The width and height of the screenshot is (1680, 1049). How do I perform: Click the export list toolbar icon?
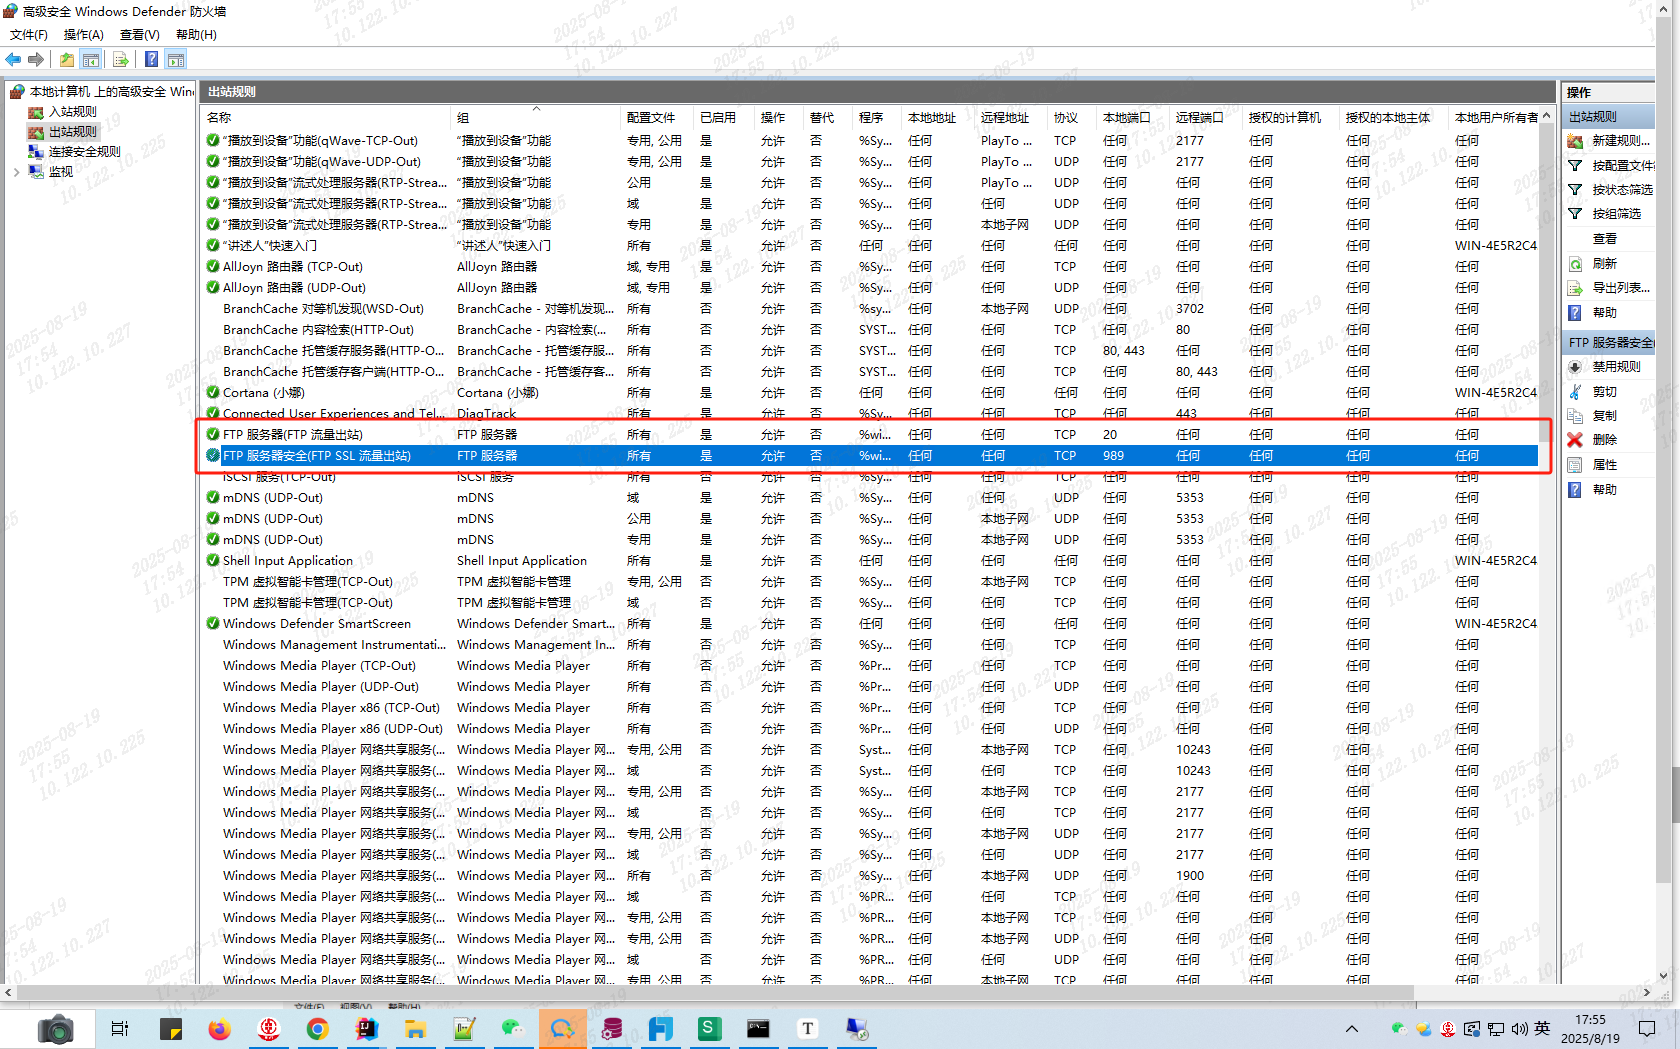click(x=120, y=60)
